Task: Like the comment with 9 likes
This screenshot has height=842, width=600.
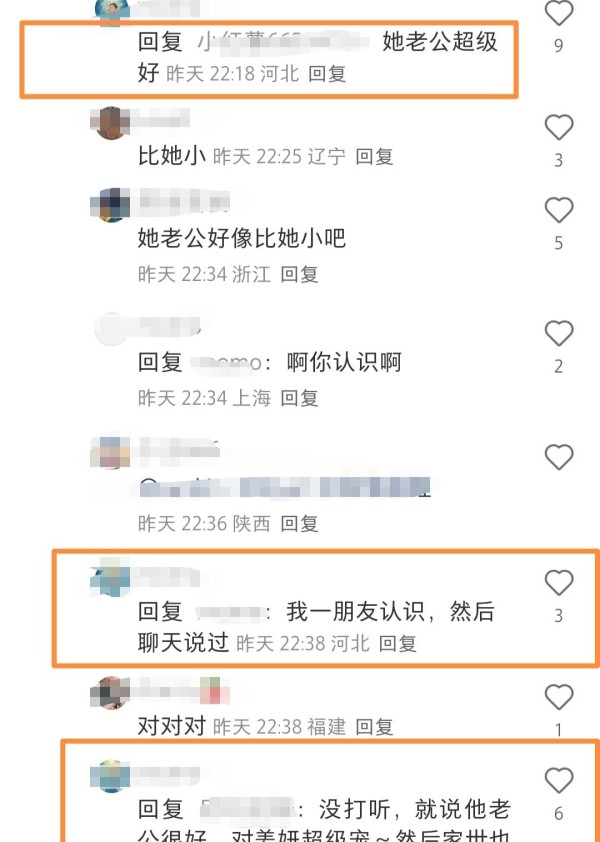Action: [559, 12]
